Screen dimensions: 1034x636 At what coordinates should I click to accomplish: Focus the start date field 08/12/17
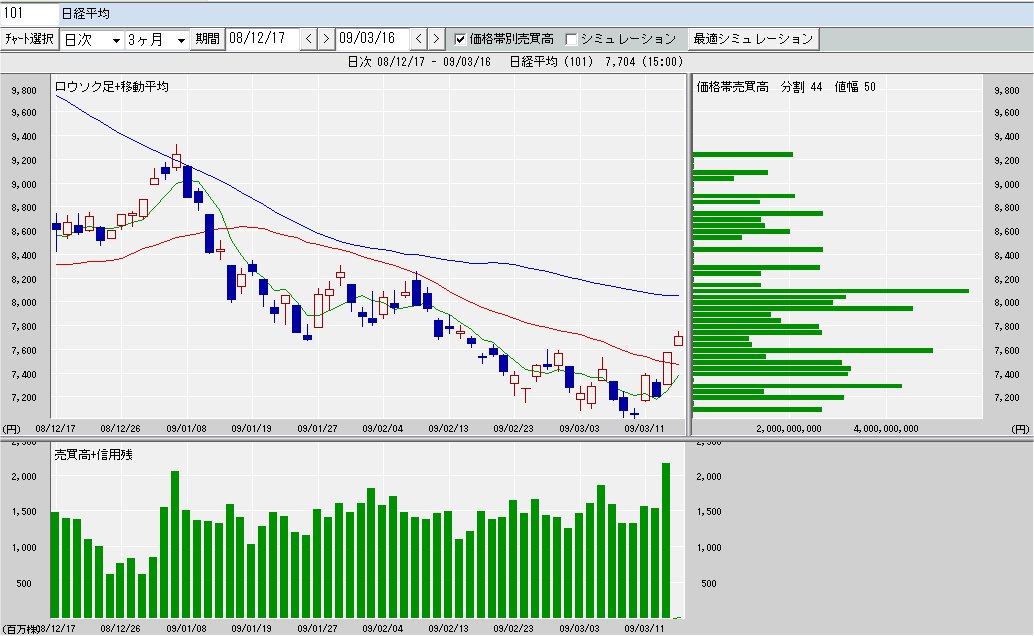pyautogui.click(x=262, y=39)
